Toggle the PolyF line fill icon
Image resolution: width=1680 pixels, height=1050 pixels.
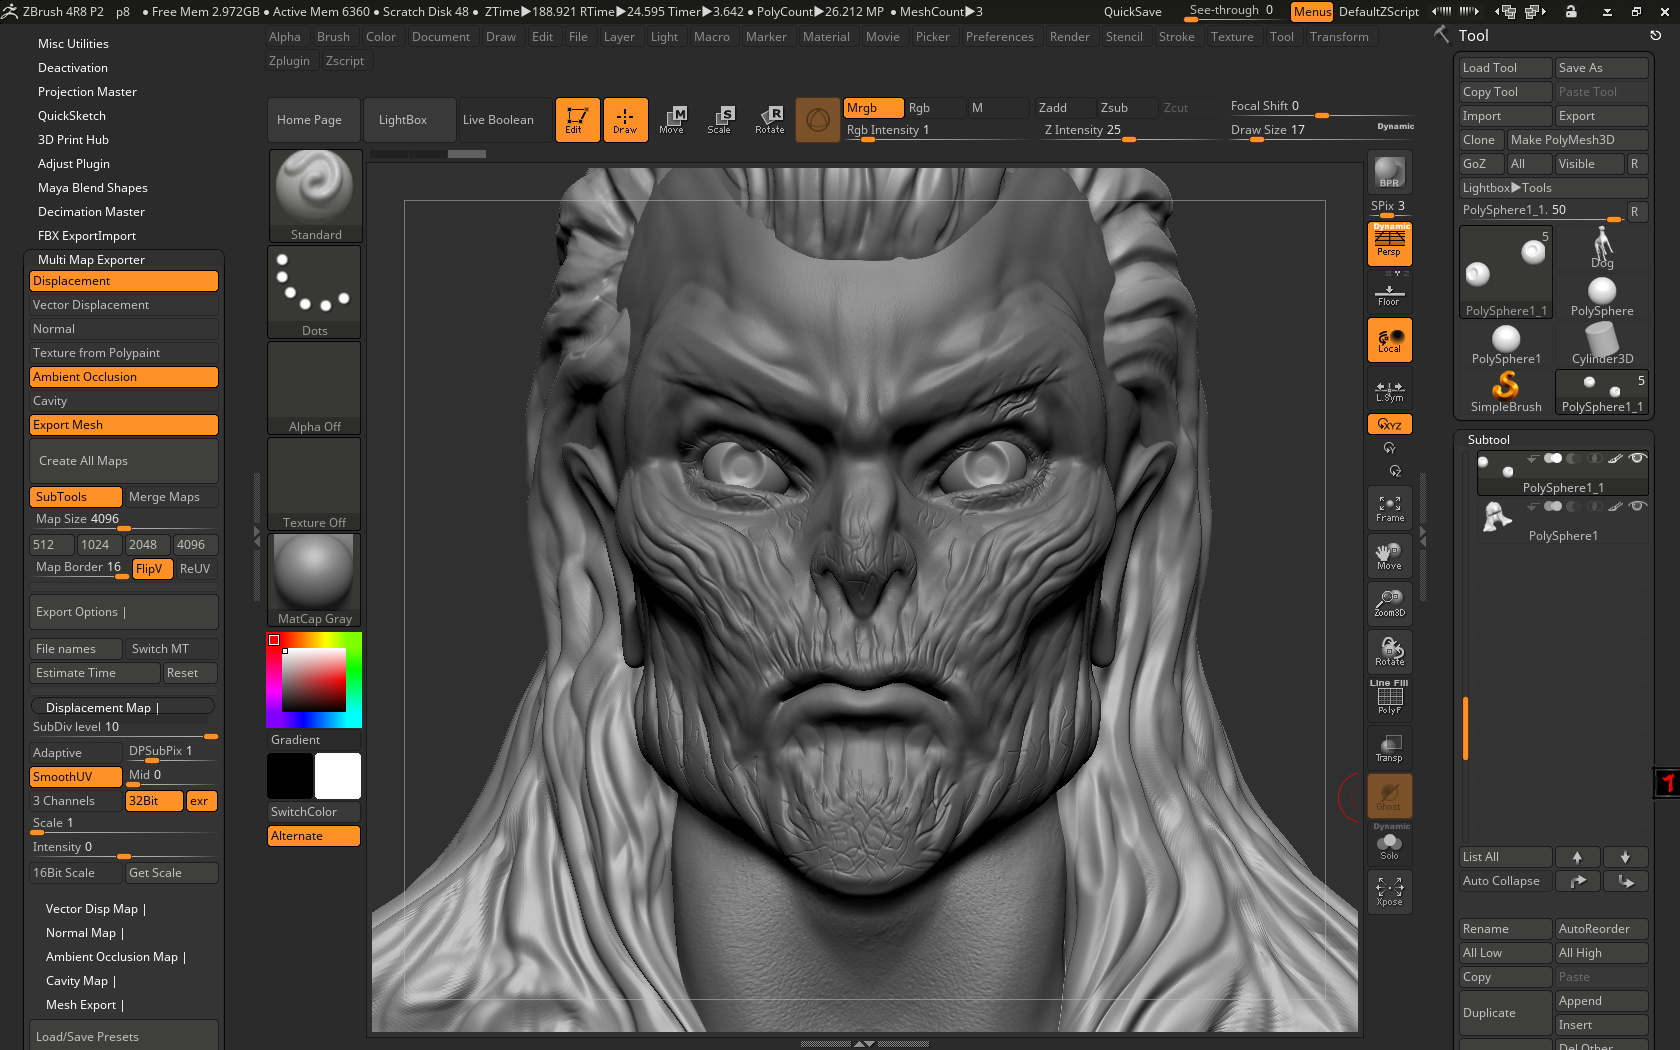pos(1389,698)
